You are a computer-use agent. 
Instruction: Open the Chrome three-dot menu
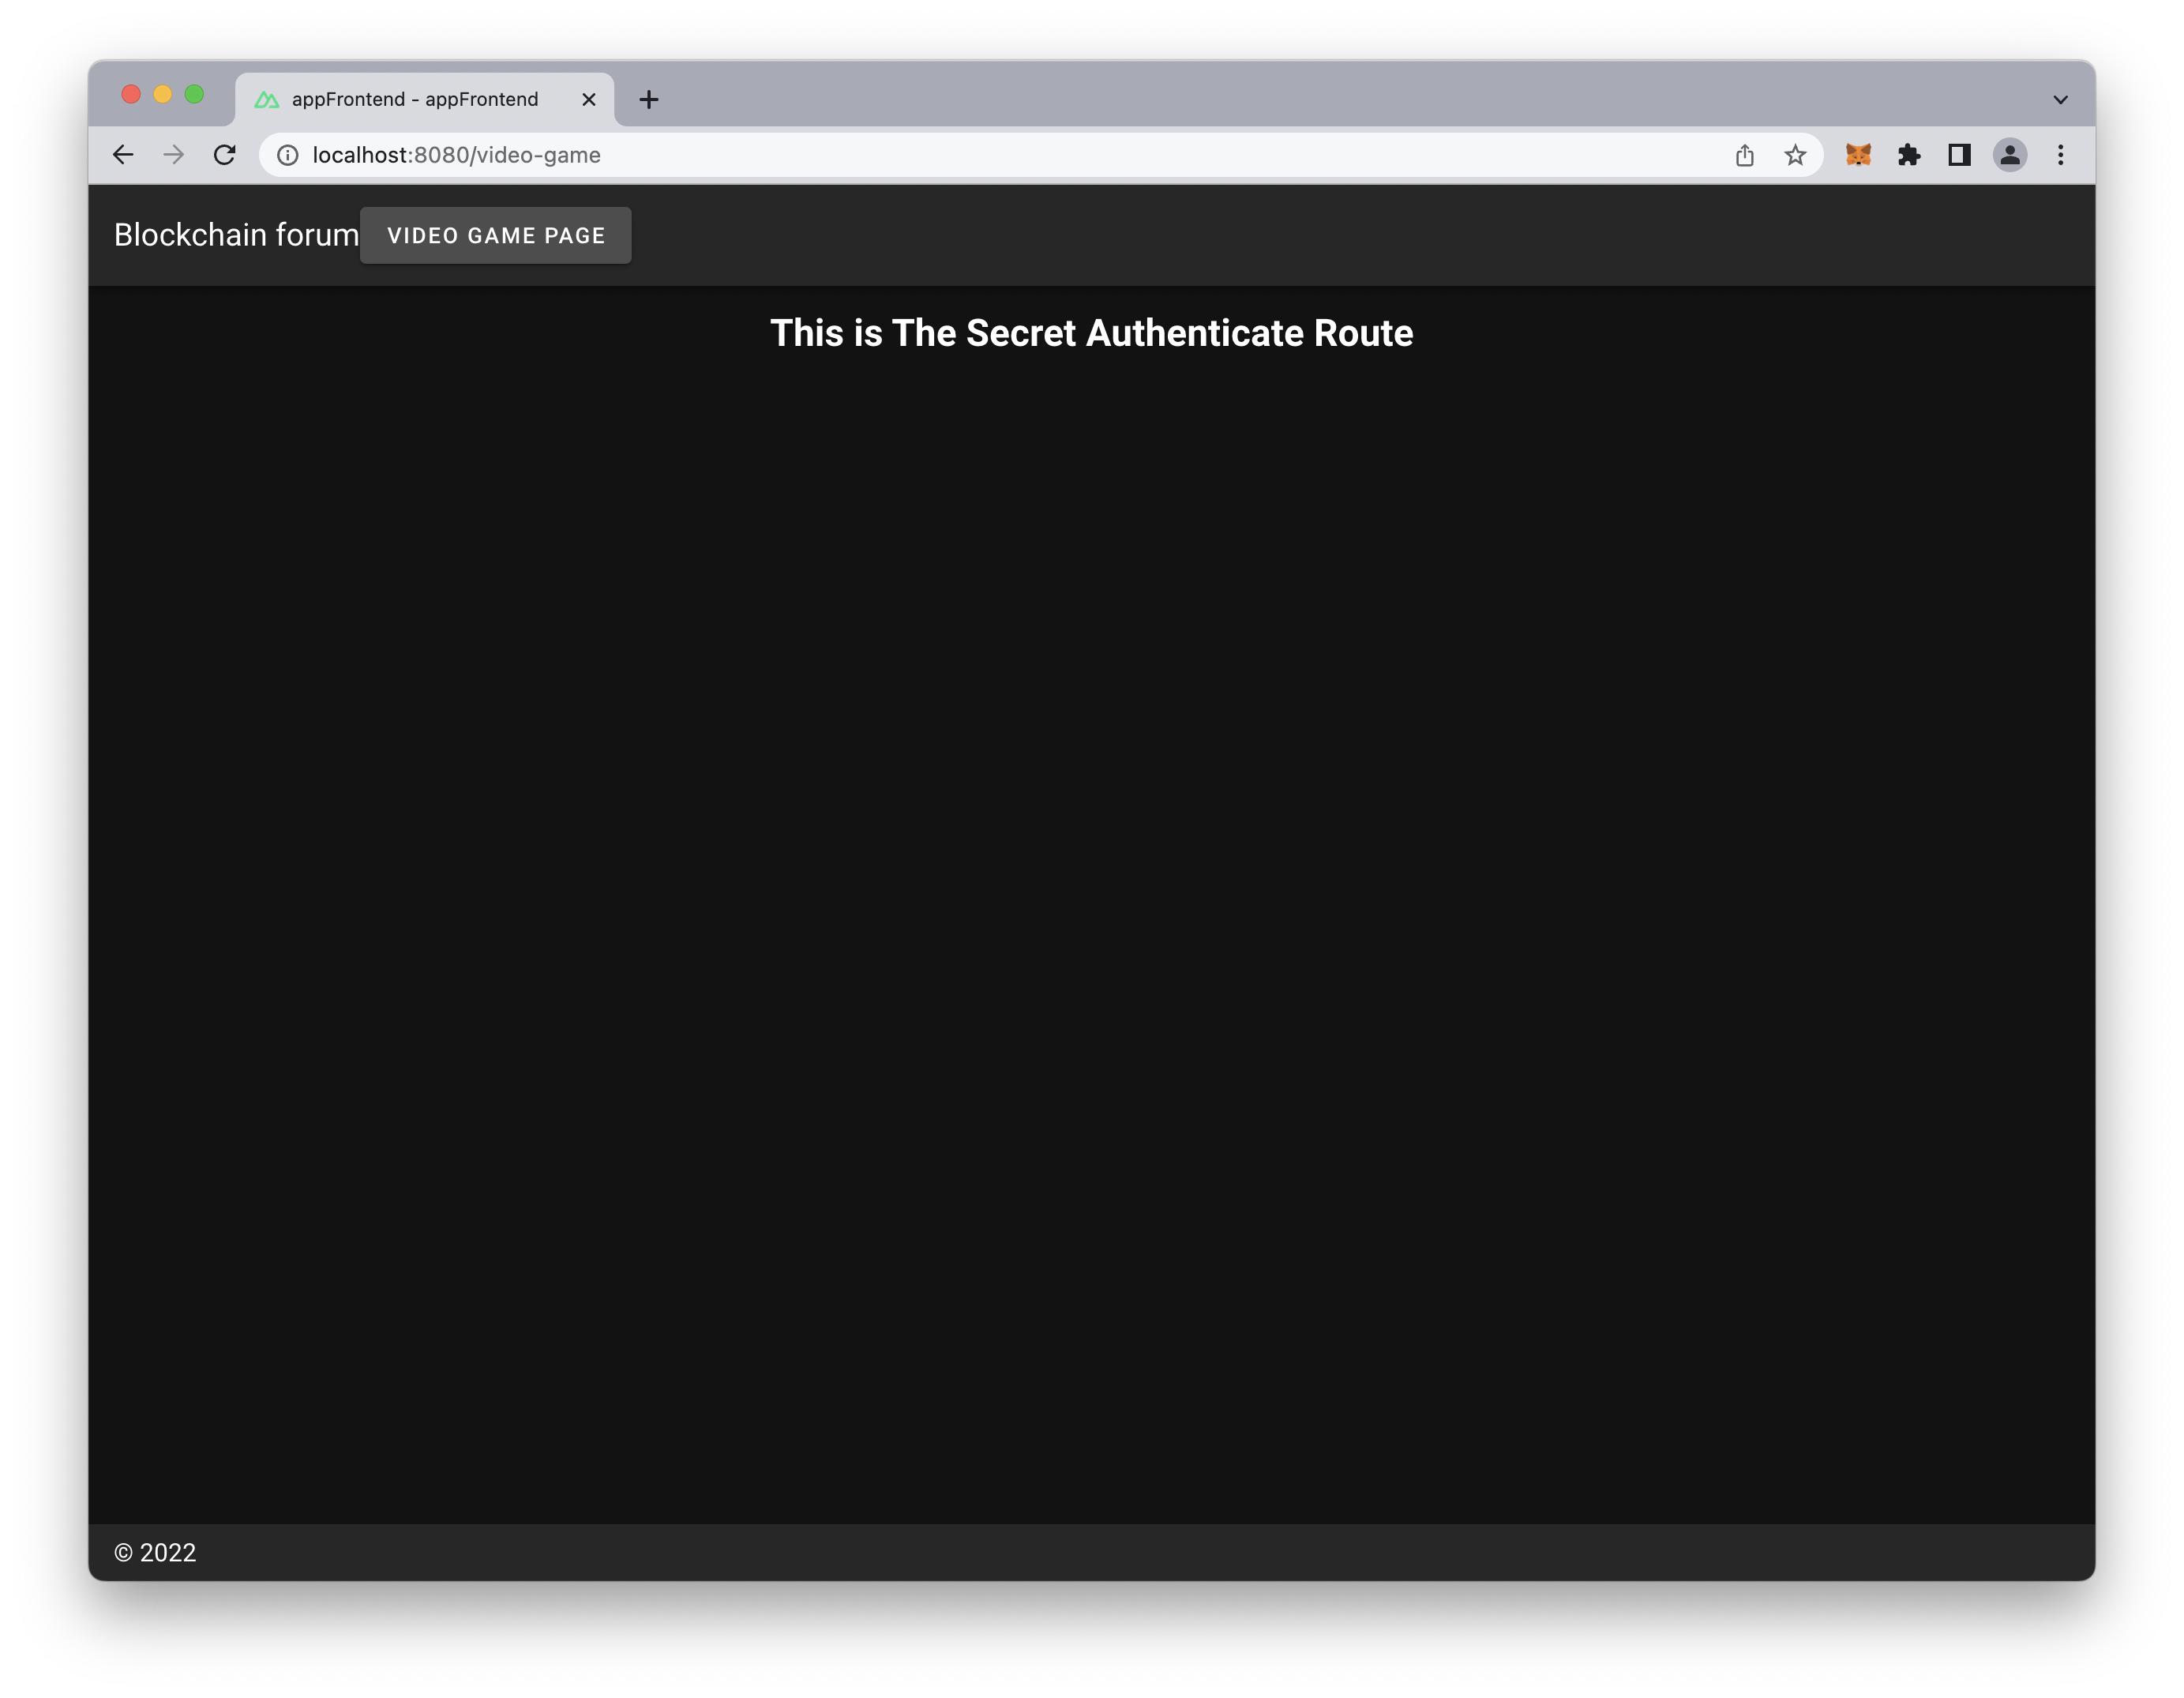2060,155
